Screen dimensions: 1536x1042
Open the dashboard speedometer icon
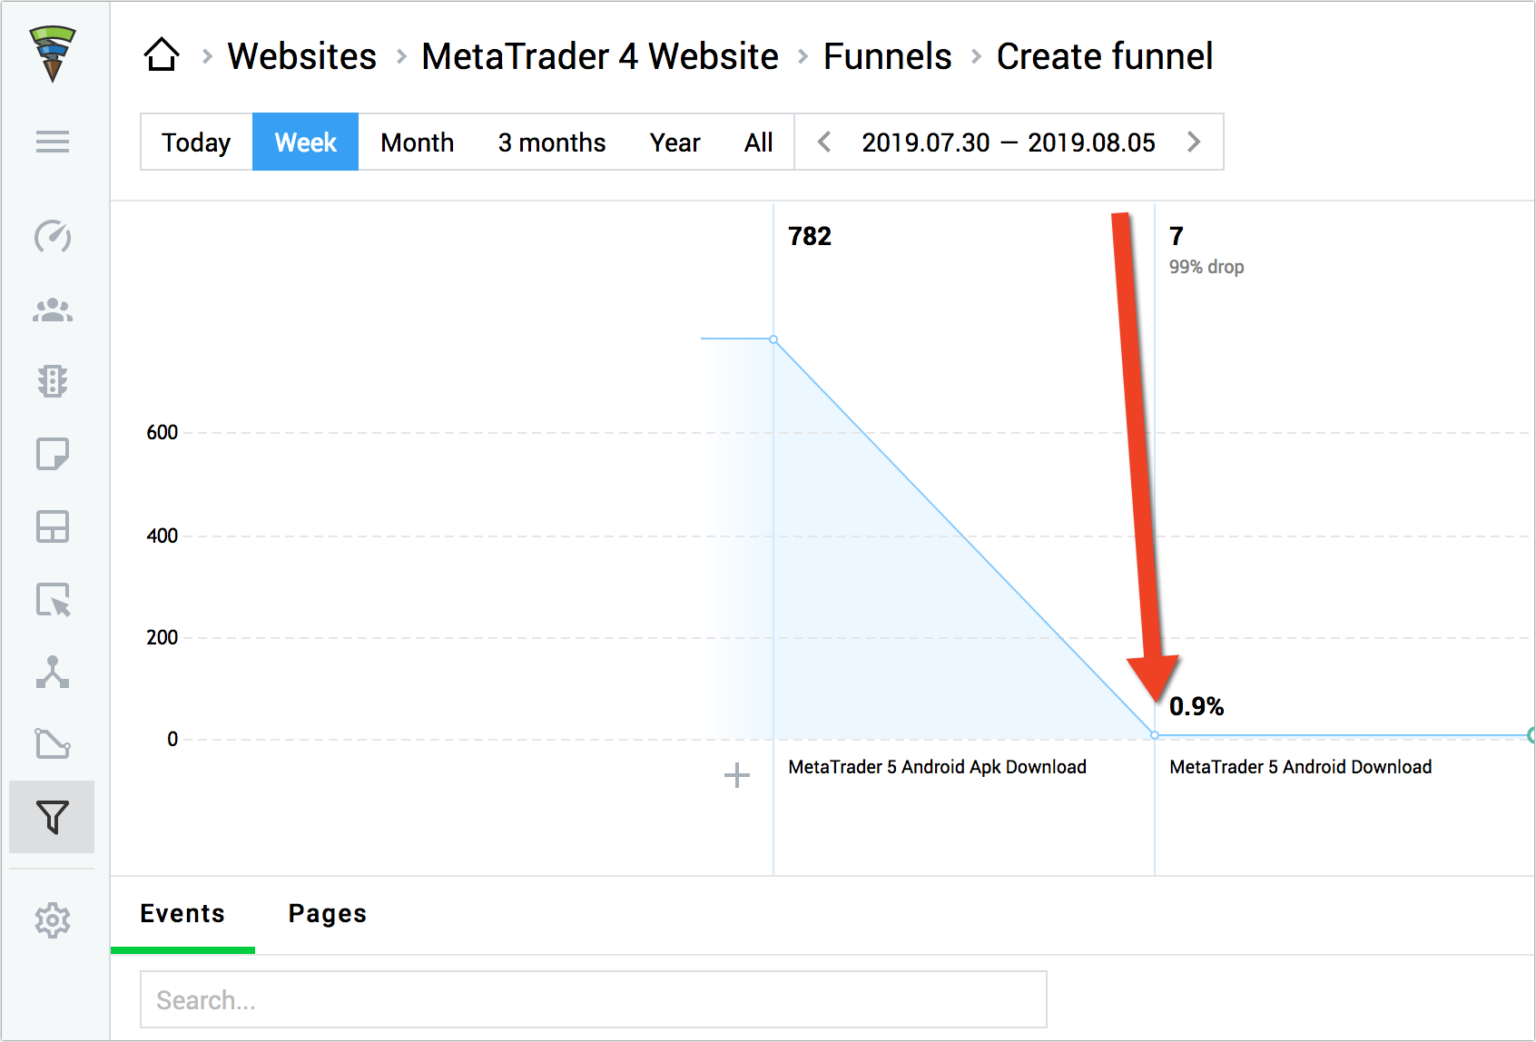point(52,237)
